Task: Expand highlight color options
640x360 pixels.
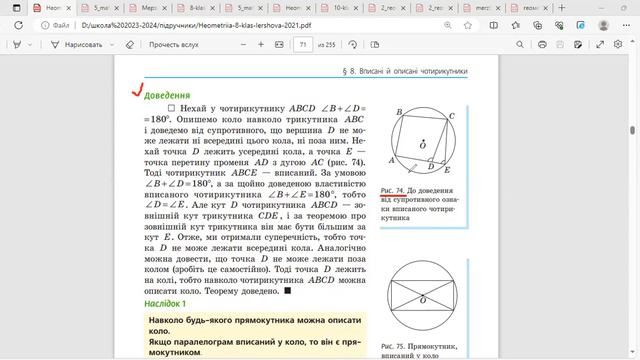Action: point(30,44)
